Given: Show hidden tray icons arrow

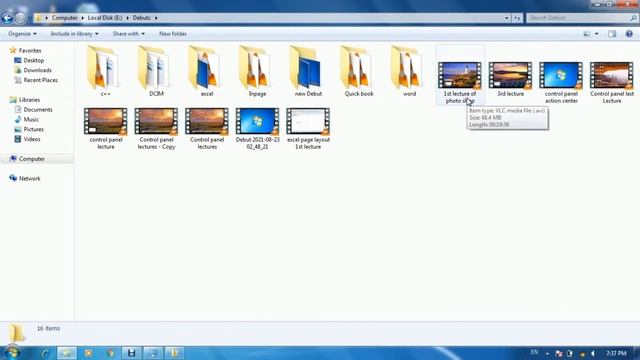Looking at the screenshot, I should pos(547,353).
